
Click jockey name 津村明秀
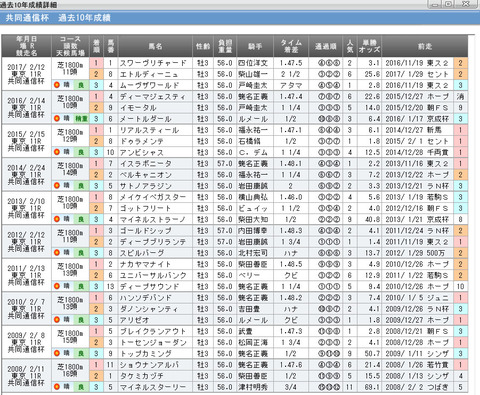(x=253, y=387)
